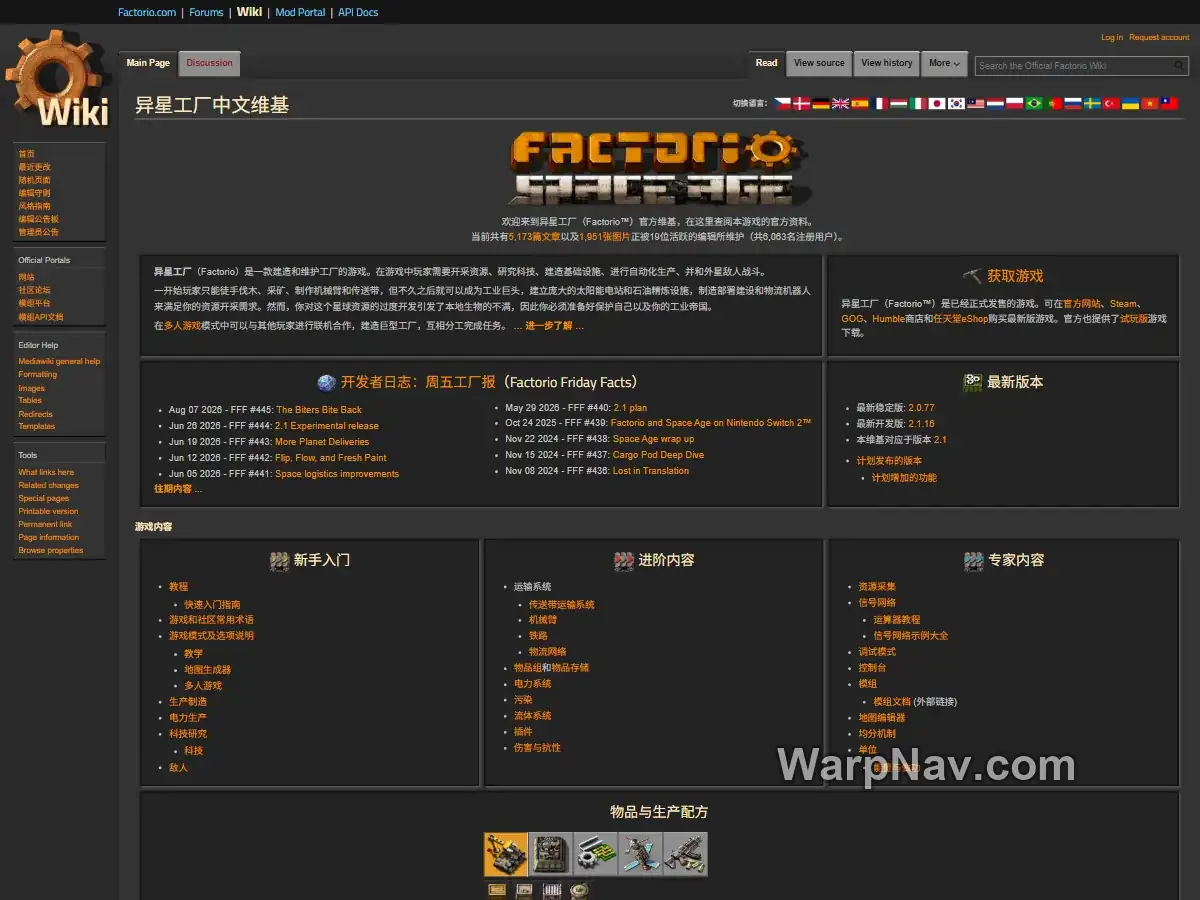Image resolution: width=1200 pixels, height=900 pixels.
Task: Open Related changes in Tools
Action: click(x=48, y=485)
